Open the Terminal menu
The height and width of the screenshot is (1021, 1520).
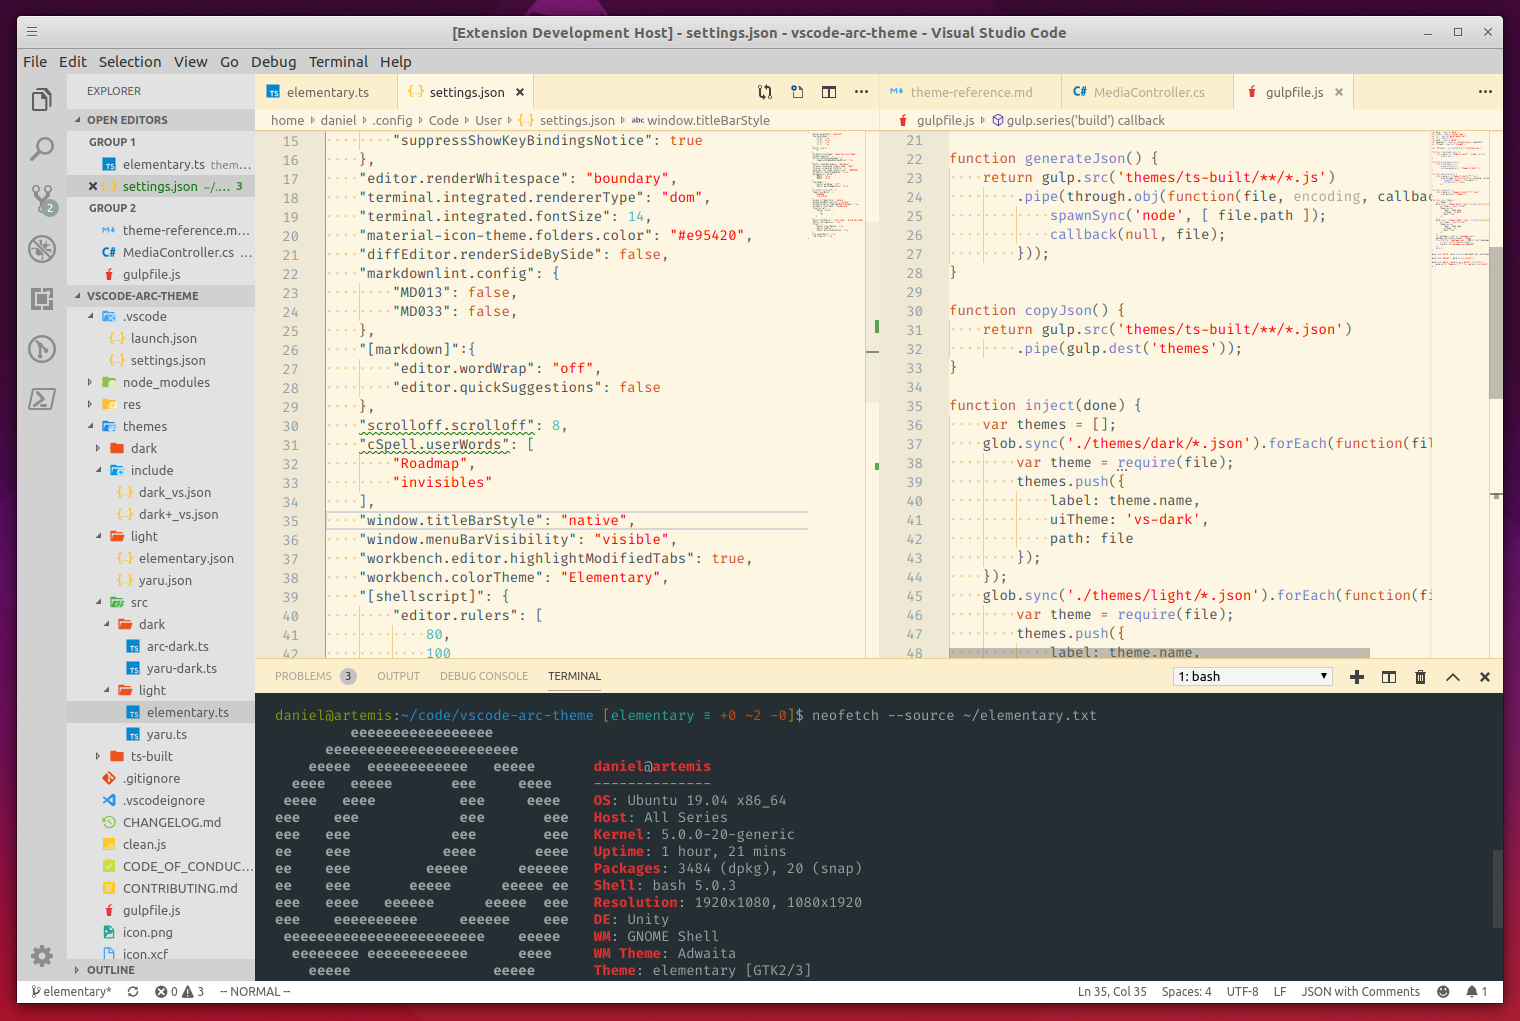(x=338, y=61)
